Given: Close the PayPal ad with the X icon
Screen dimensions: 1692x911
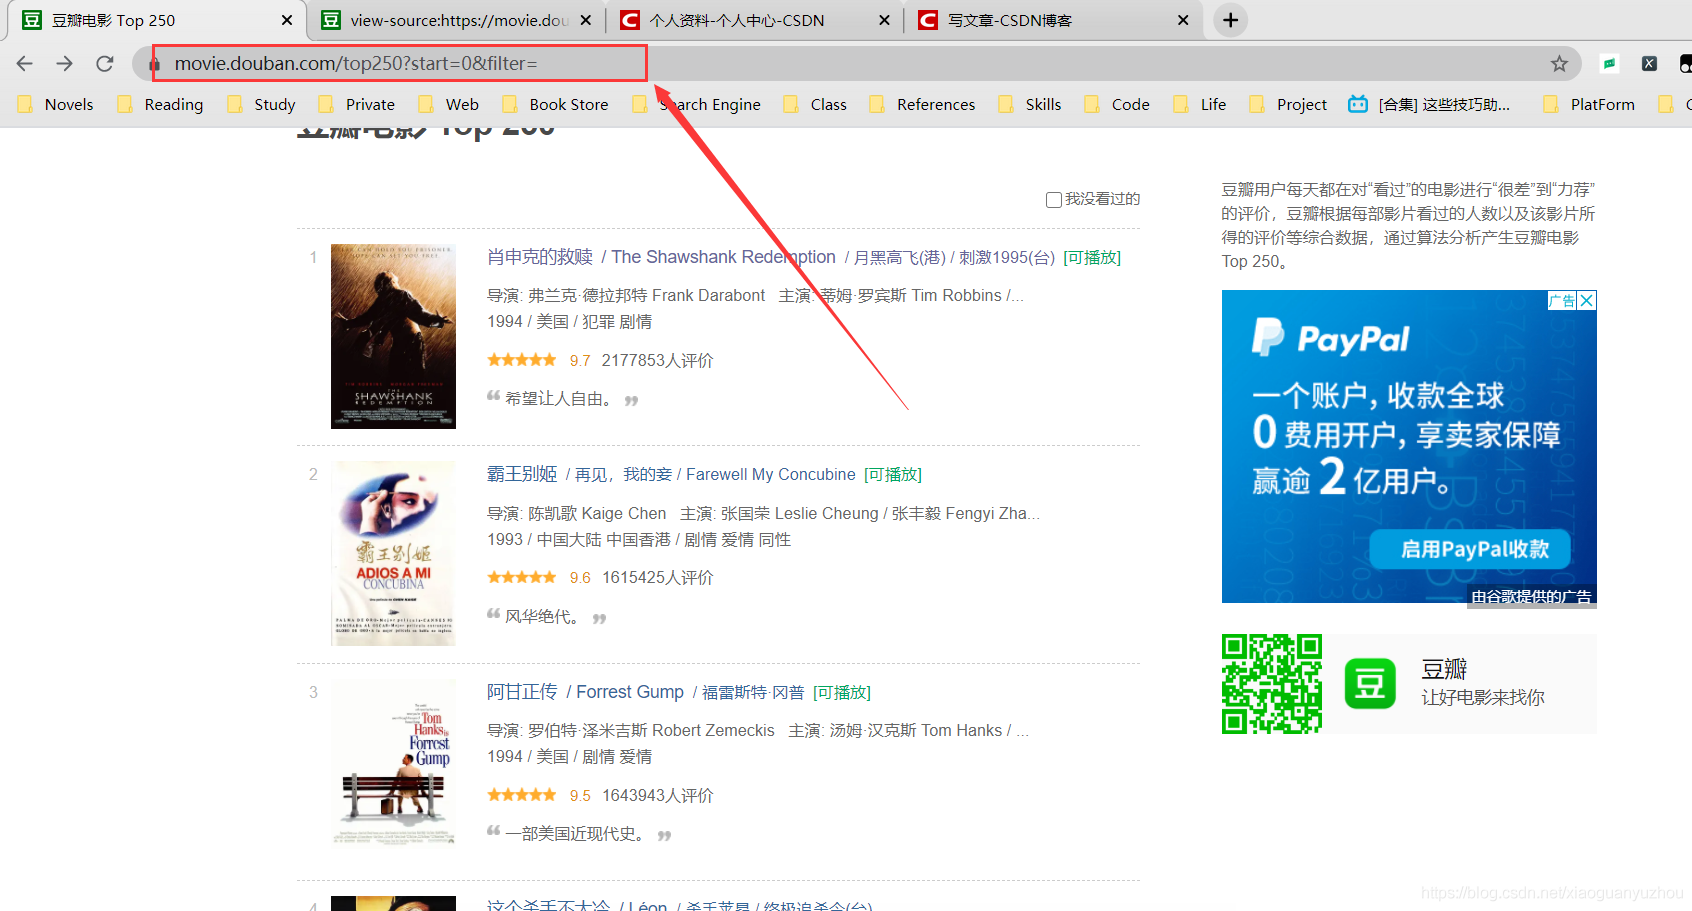Looking at the screenshot, I should click(x=1587, y=300).
